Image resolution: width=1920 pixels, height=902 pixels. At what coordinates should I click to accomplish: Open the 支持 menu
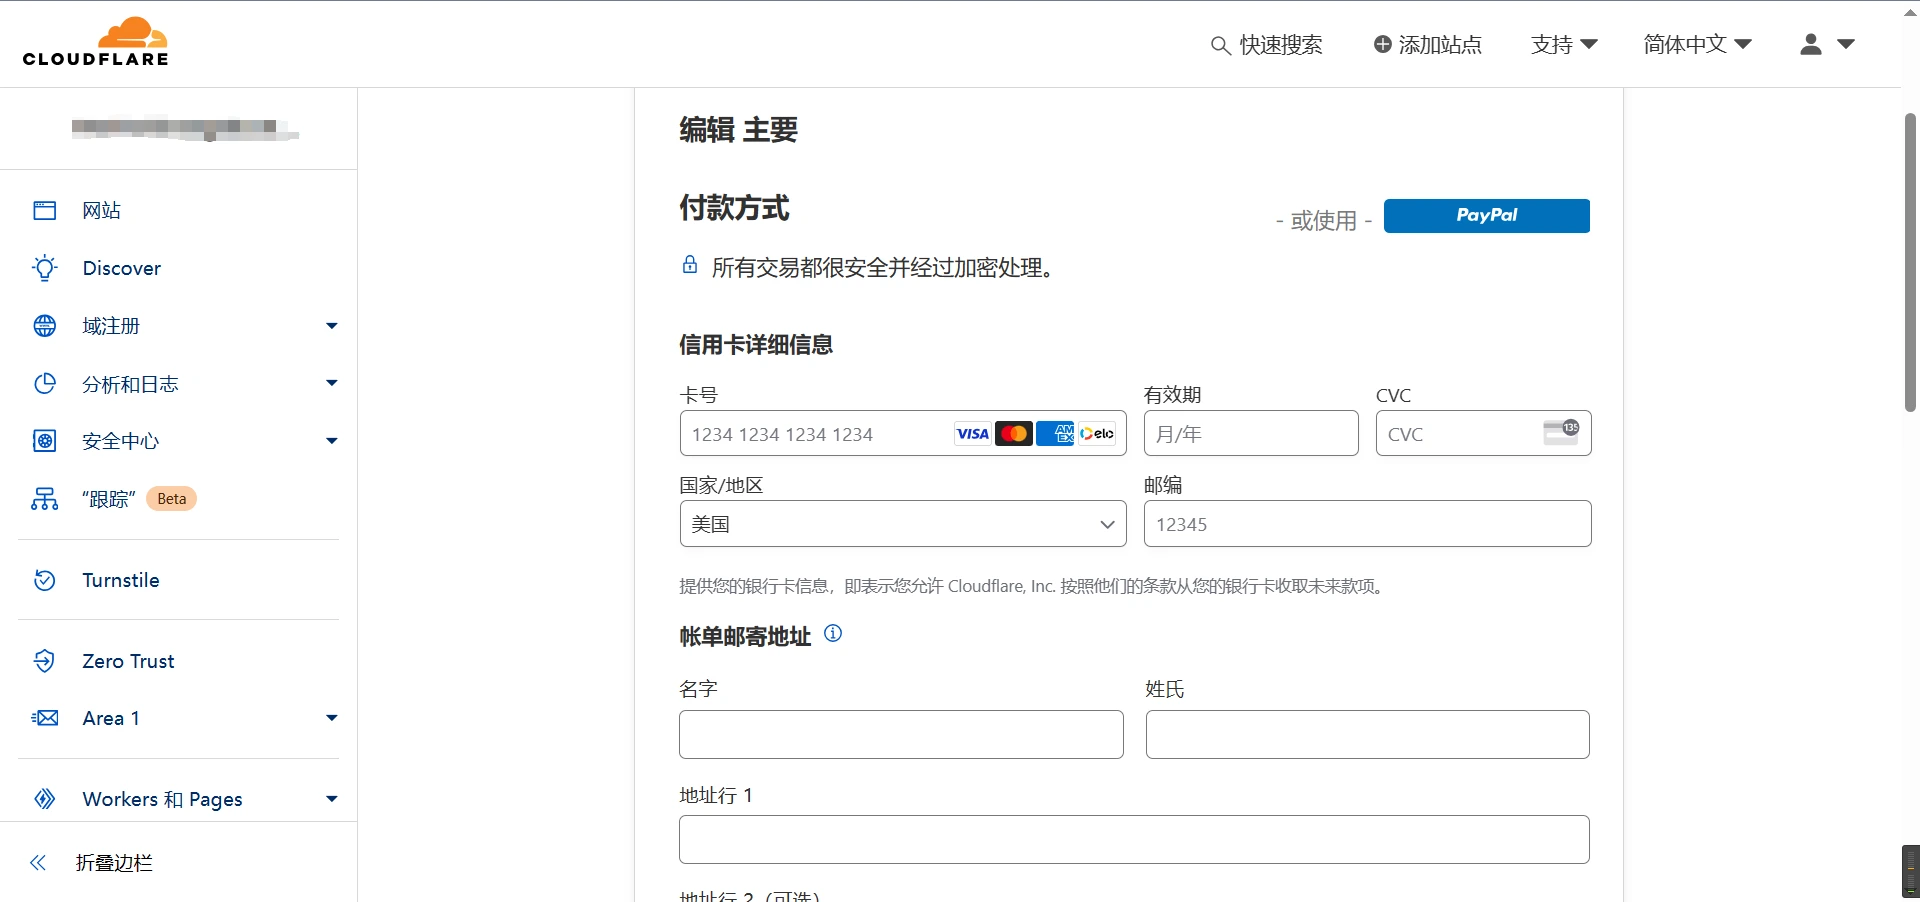tap(1563, 44)
